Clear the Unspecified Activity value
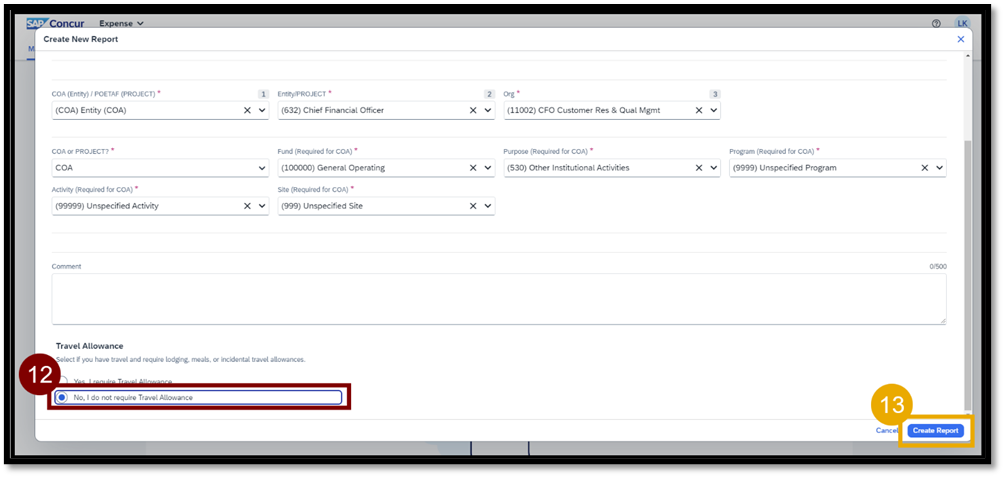Viewport: 1004px width, 477px height. (x=247, y=206)
